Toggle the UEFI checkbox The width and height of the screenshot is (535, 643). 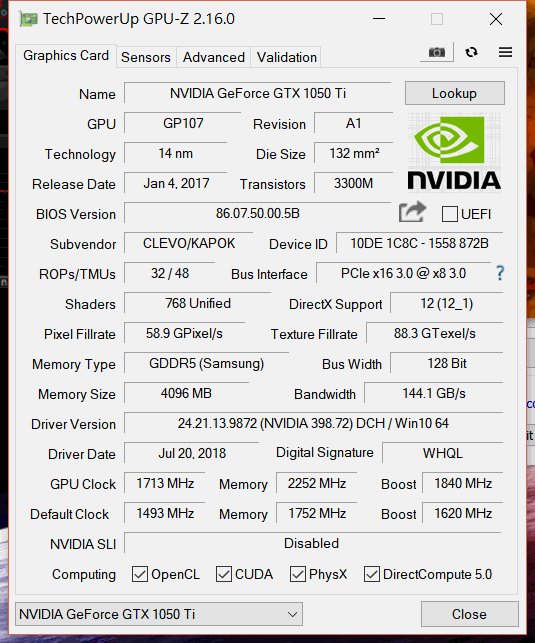point(449,214)
